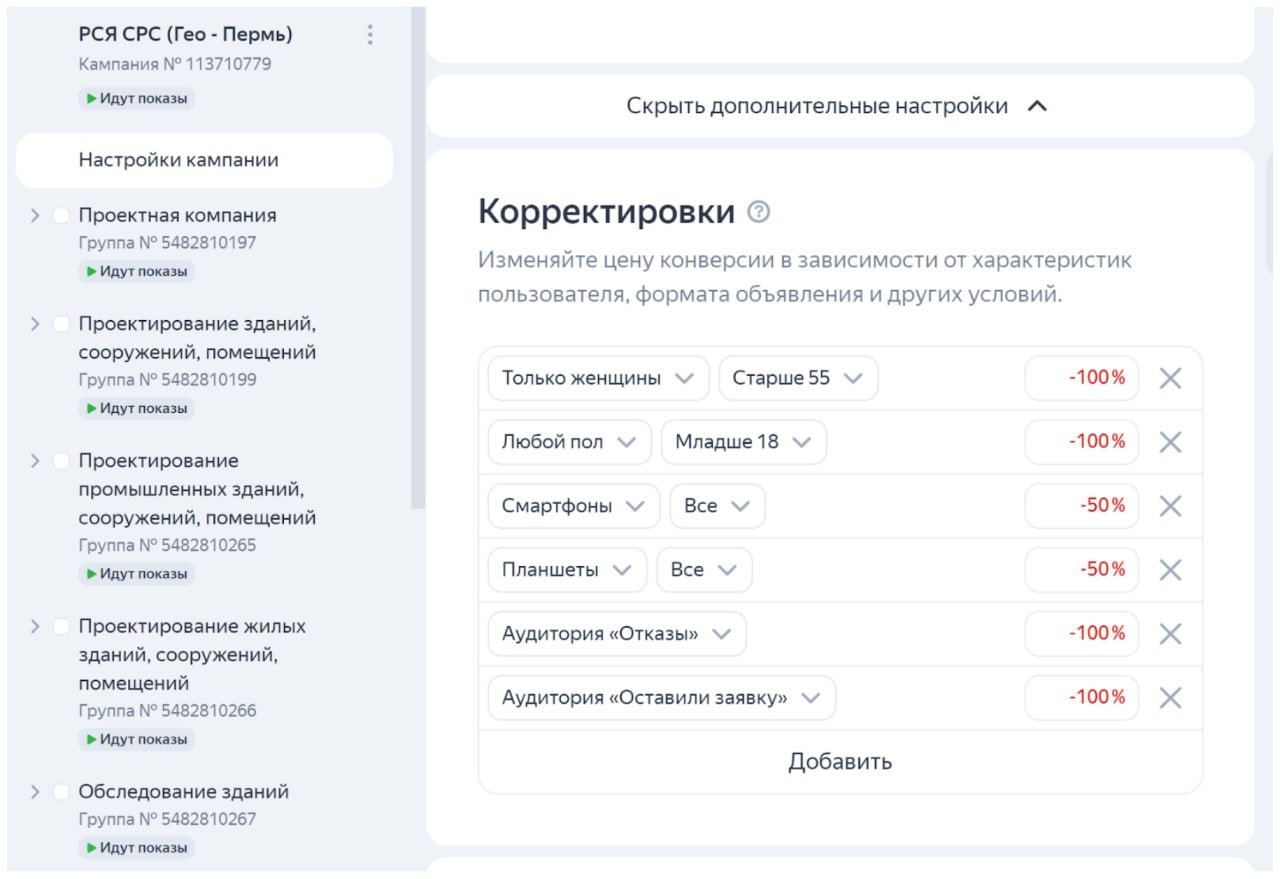
Task: Collapse section via Скрыть дополнительные настройки
Action: (838, 106)
